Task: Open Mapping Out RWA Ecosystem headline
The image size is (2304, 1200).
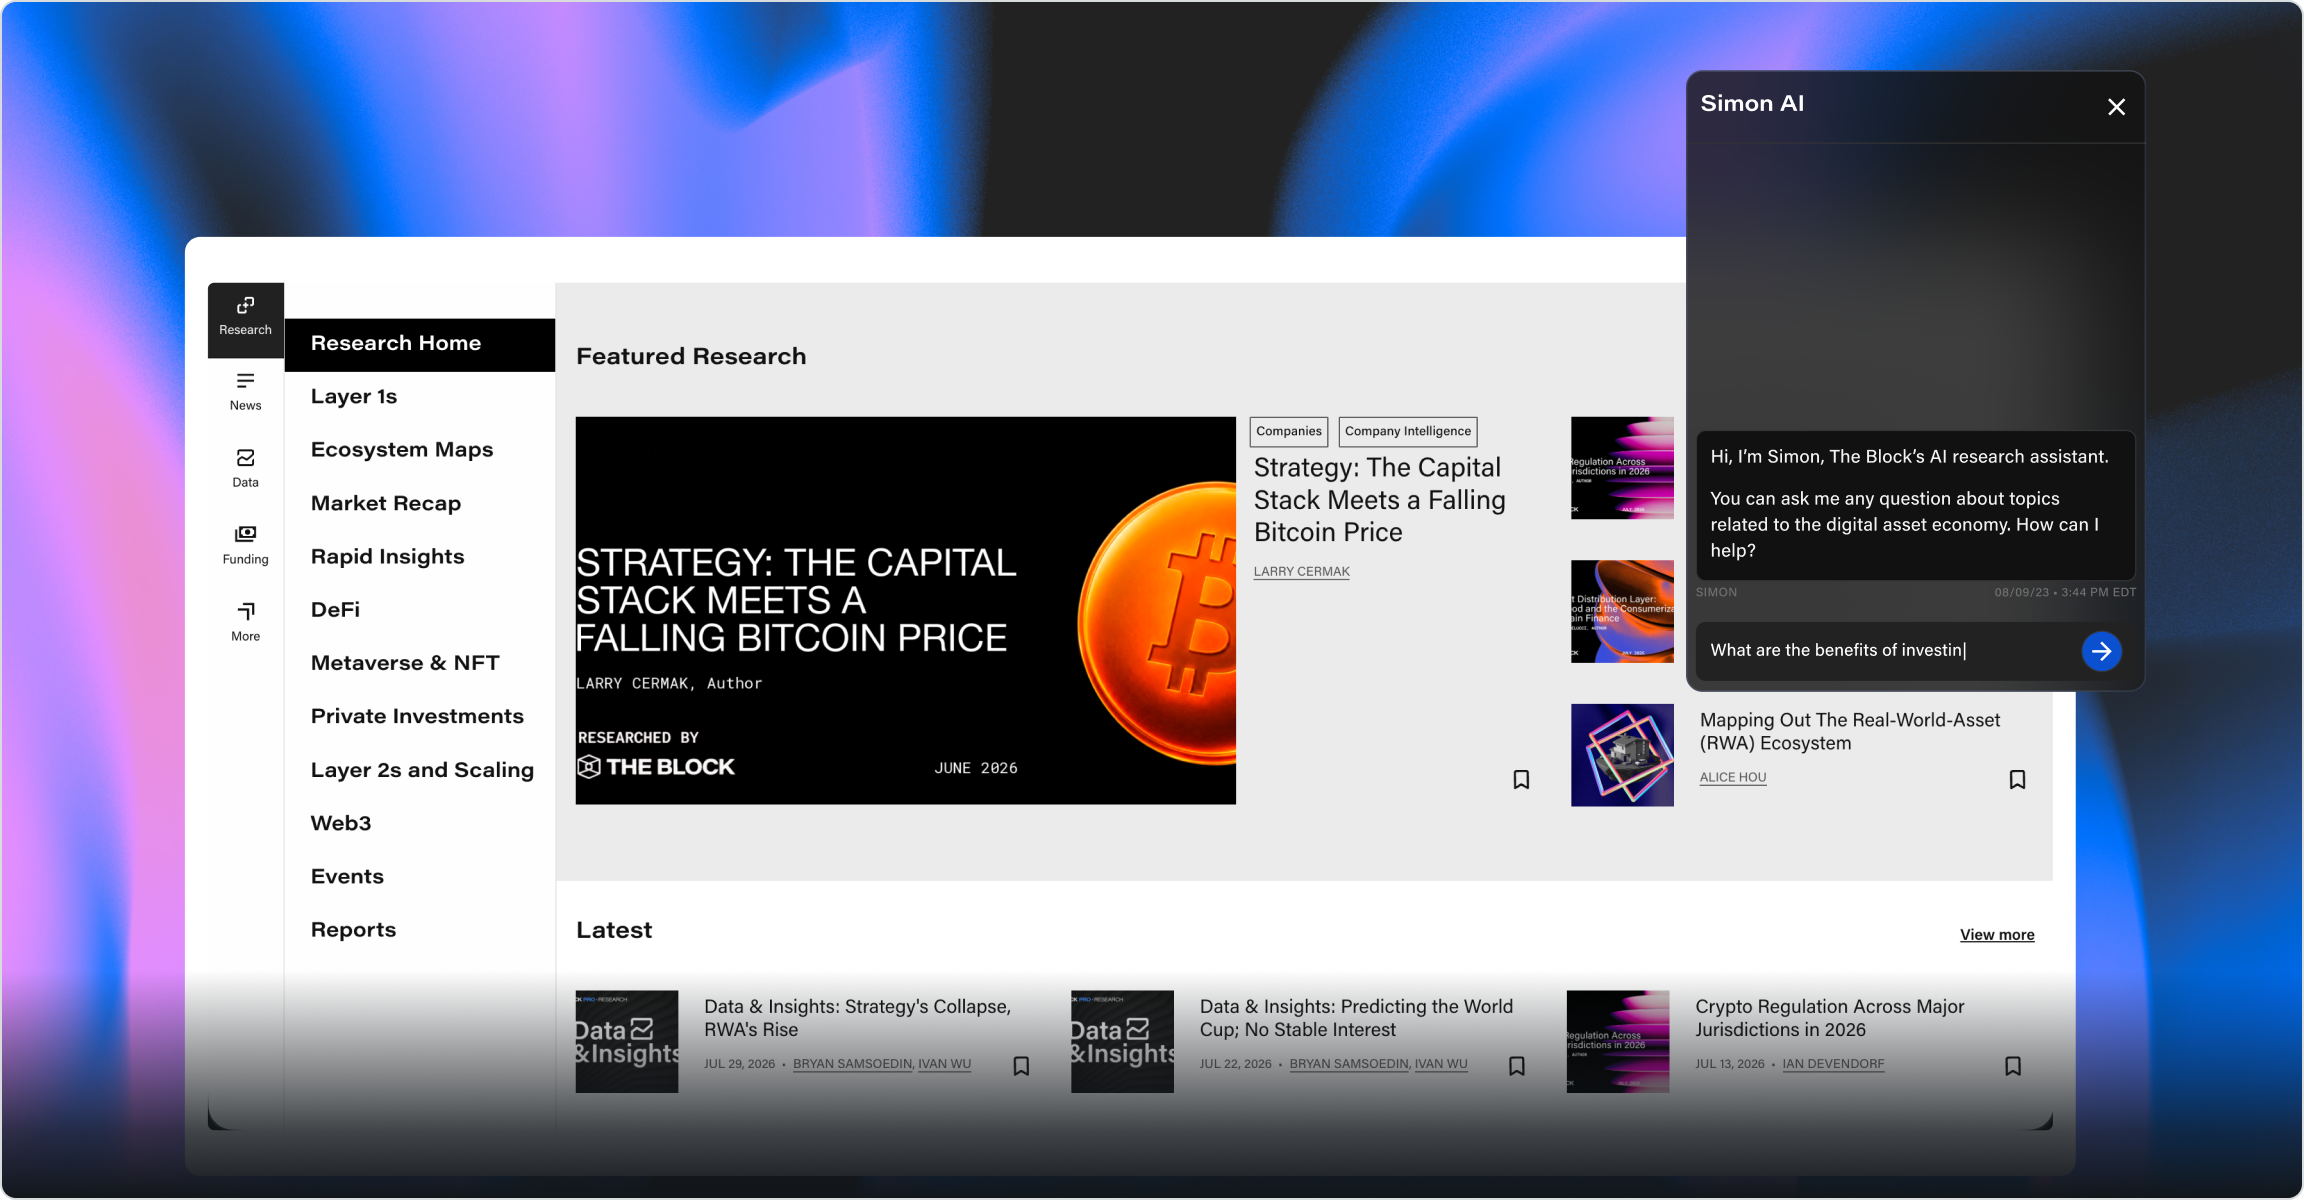Action: coord(1850,732)
